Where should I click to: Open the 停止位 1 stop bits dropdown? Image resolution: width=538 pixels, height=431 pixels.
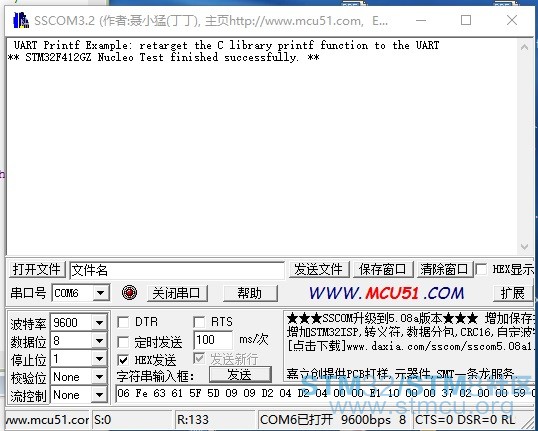click(100, 359)
